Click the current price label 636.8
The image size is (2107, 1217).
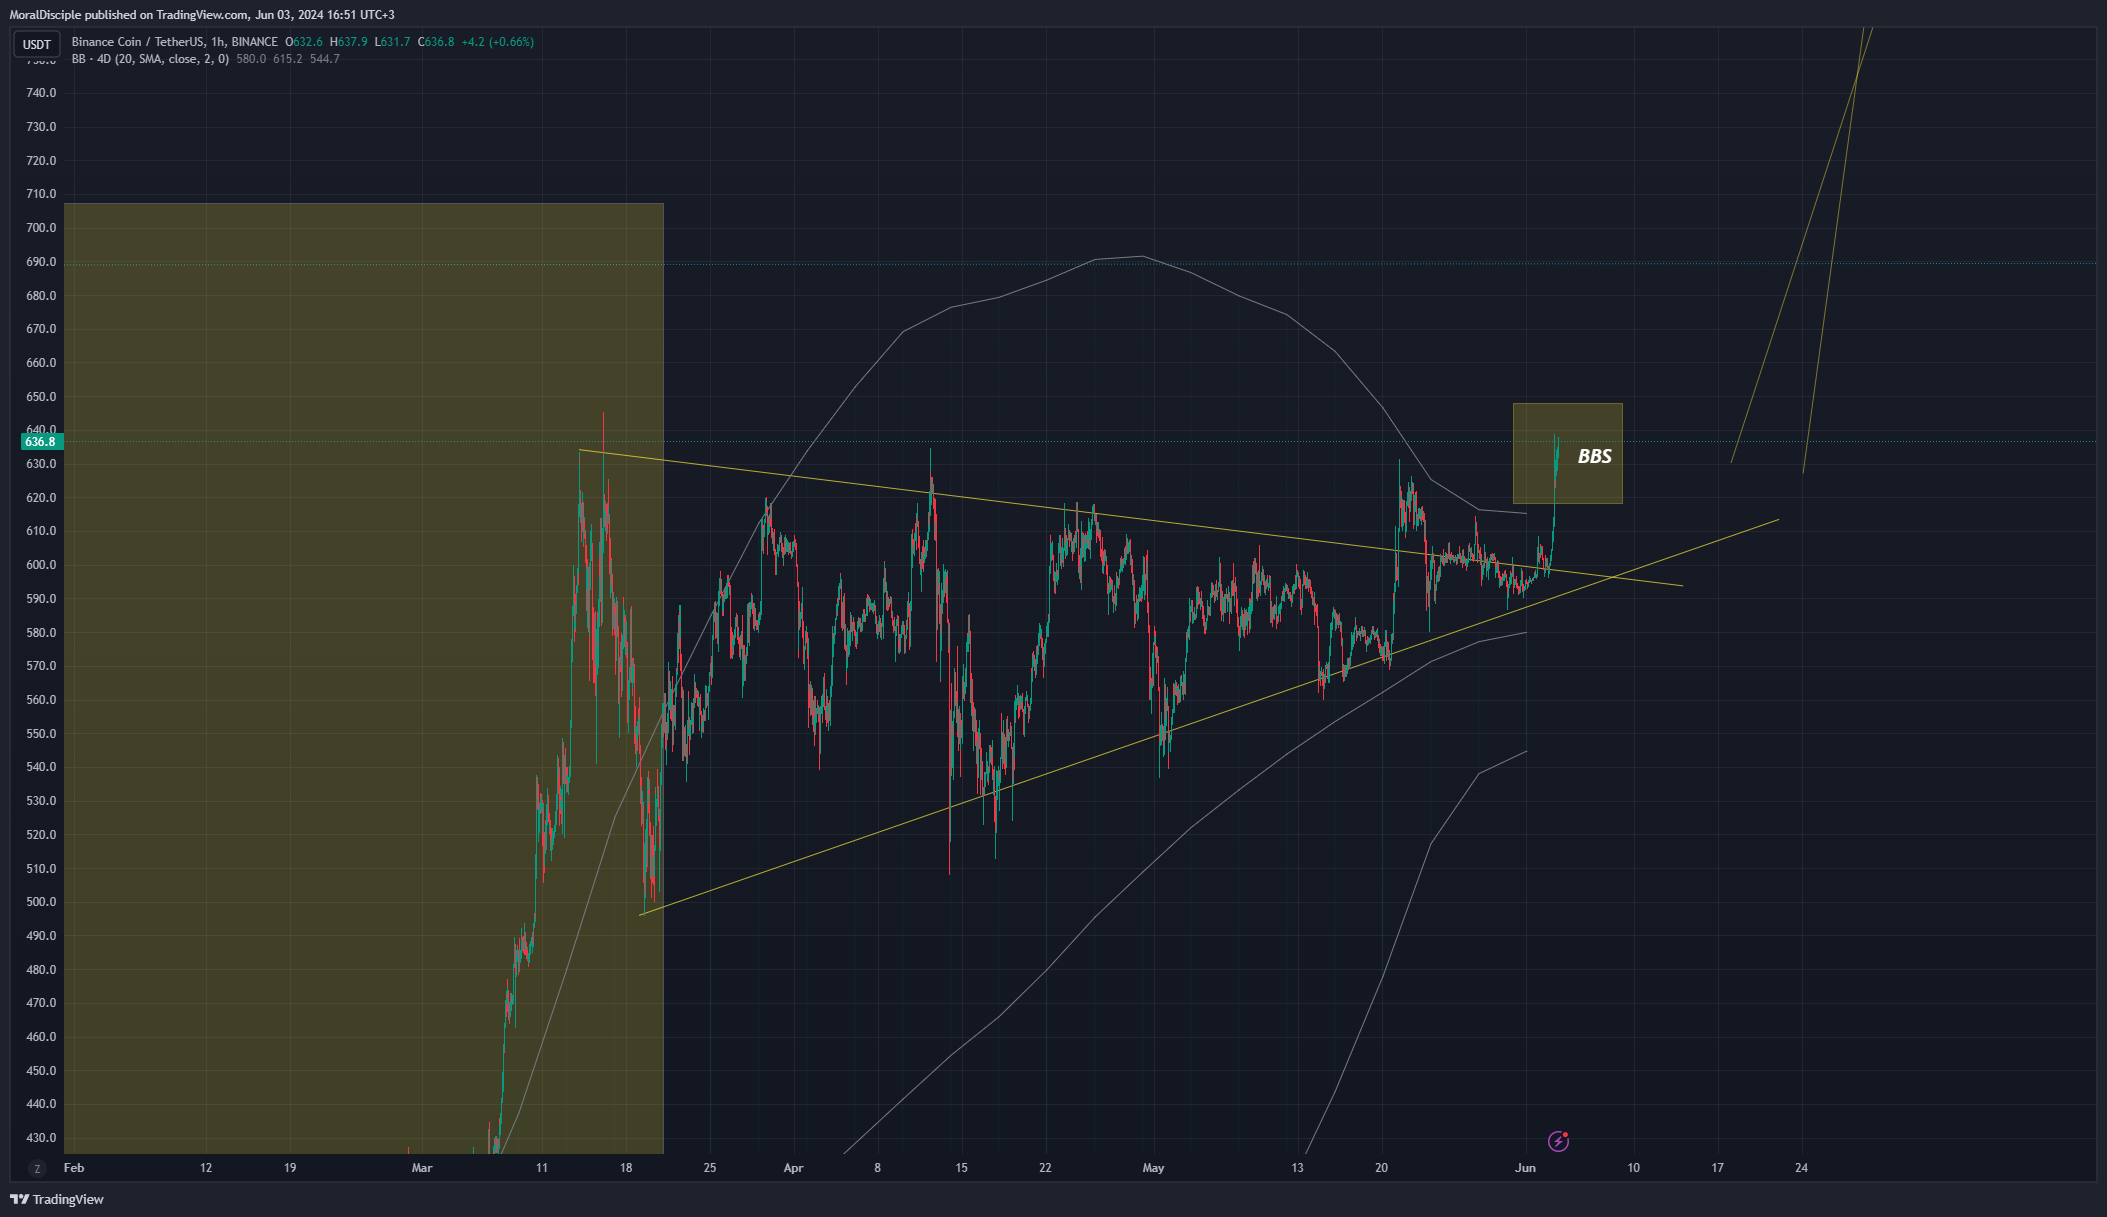click(40, 442)
